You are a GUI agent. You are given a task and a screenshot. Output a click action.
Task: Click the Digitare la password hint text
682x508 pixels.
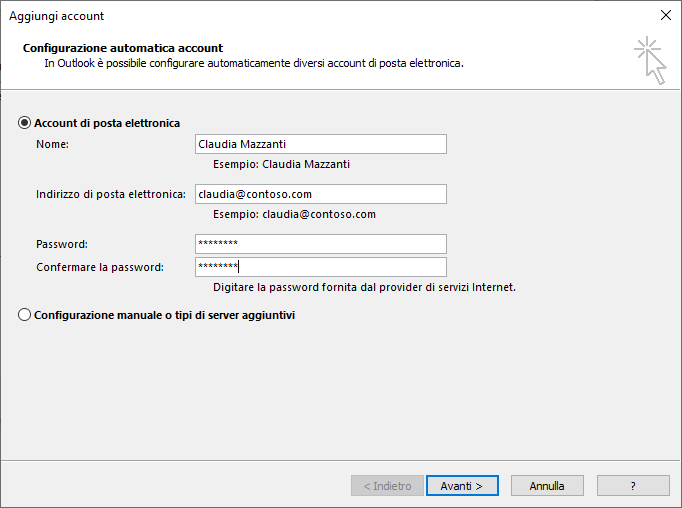tap(364, 287)
